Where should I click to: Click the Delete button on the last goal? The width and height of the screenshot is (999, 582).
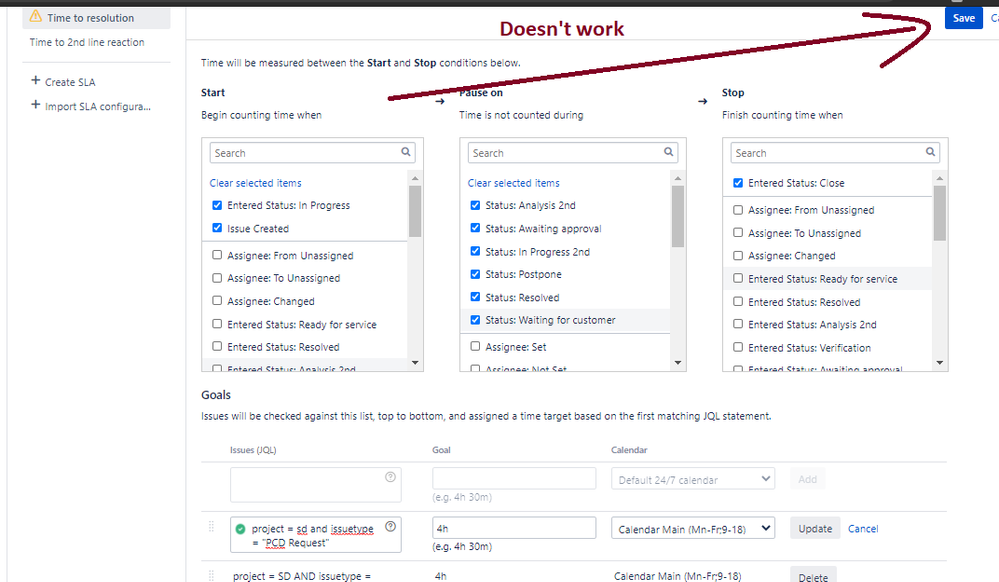[x=813, y=574]
